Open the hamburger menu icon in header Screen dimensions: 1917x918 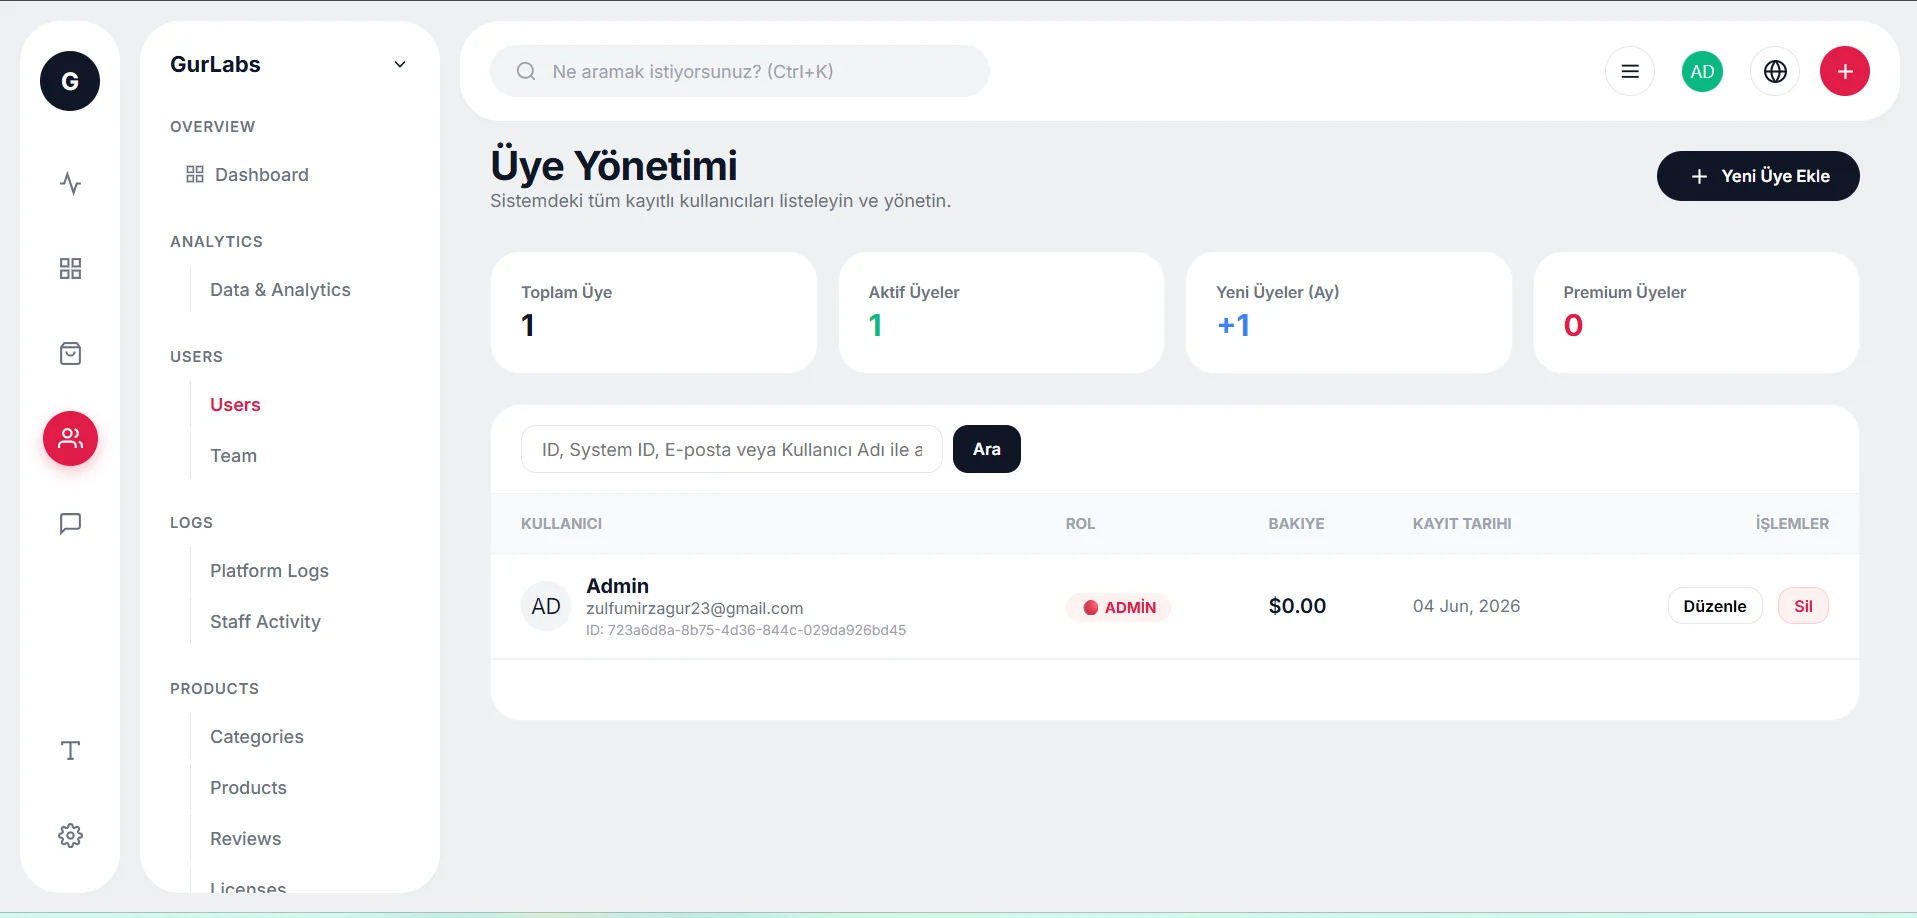point(1630,71)
